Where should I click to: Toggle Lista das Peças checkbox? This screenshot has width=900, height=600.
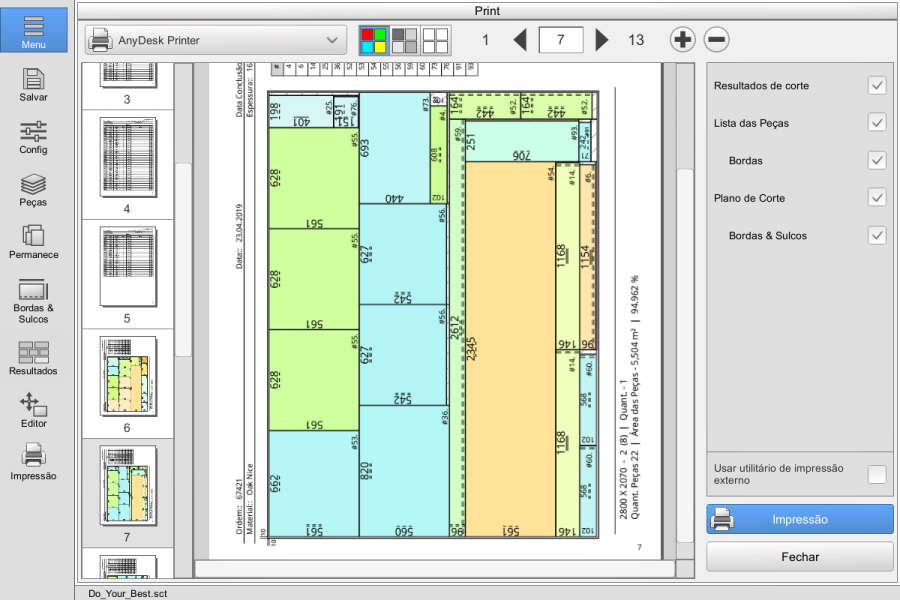877,123
